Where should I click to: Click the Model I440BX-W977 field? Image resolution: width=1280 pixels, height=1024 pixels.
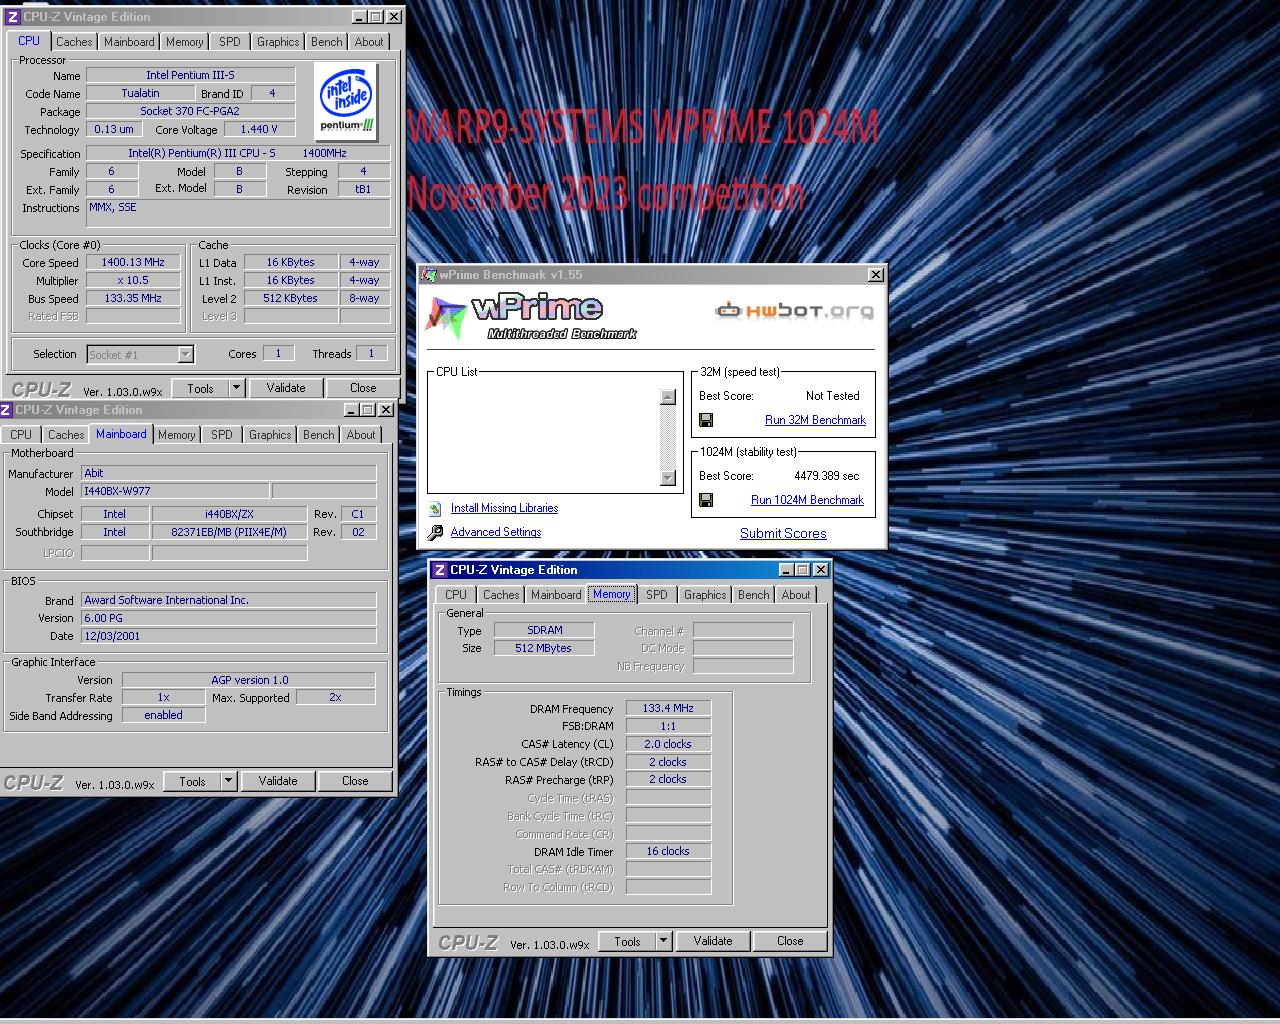pos(175,491)
